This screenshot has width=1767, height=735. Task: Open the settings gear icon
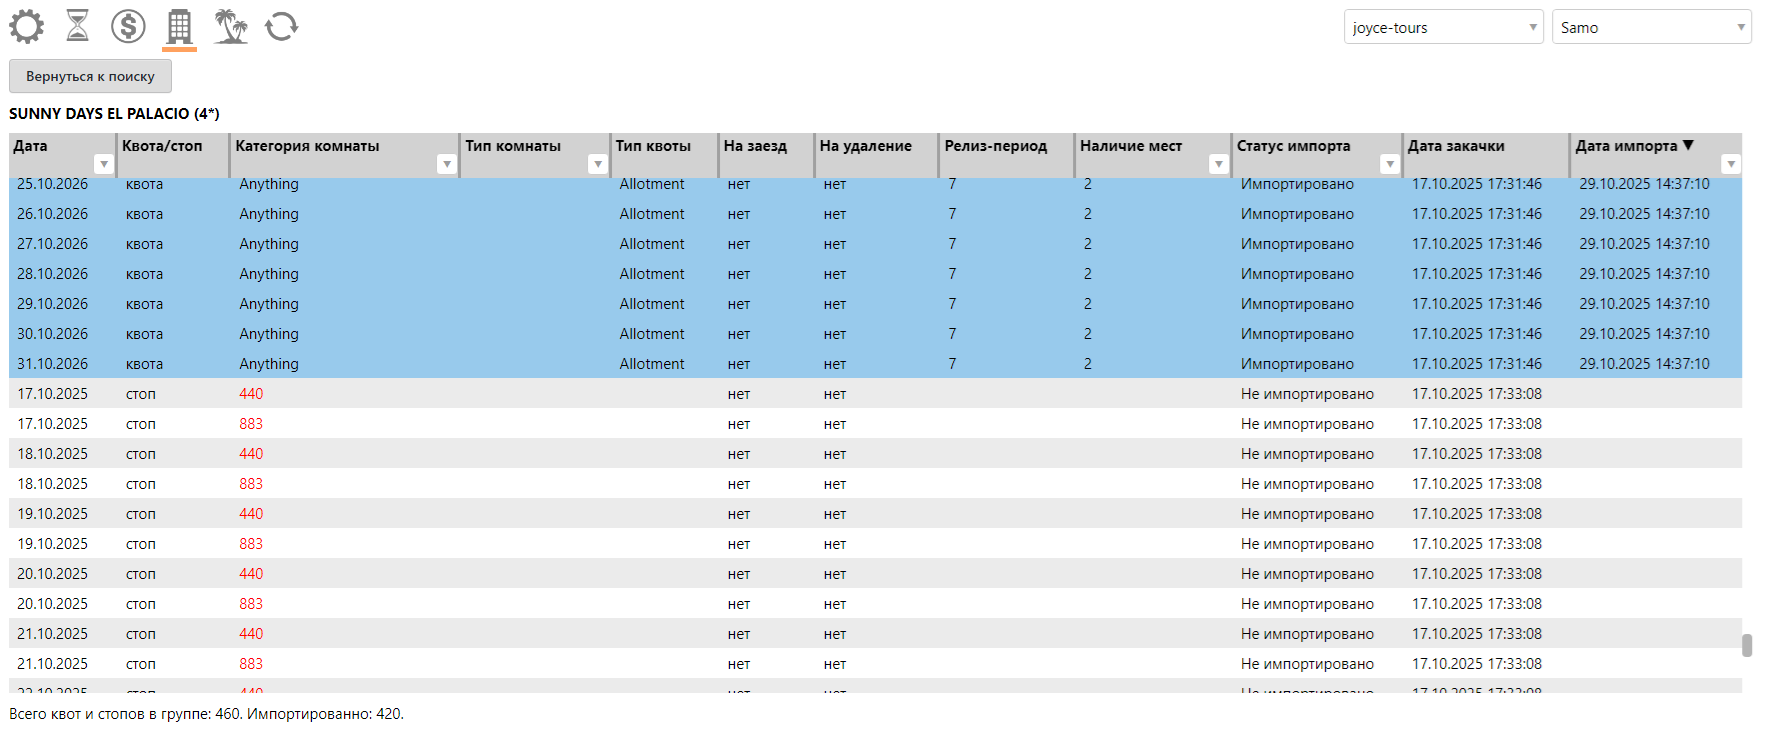coord(27,26)
